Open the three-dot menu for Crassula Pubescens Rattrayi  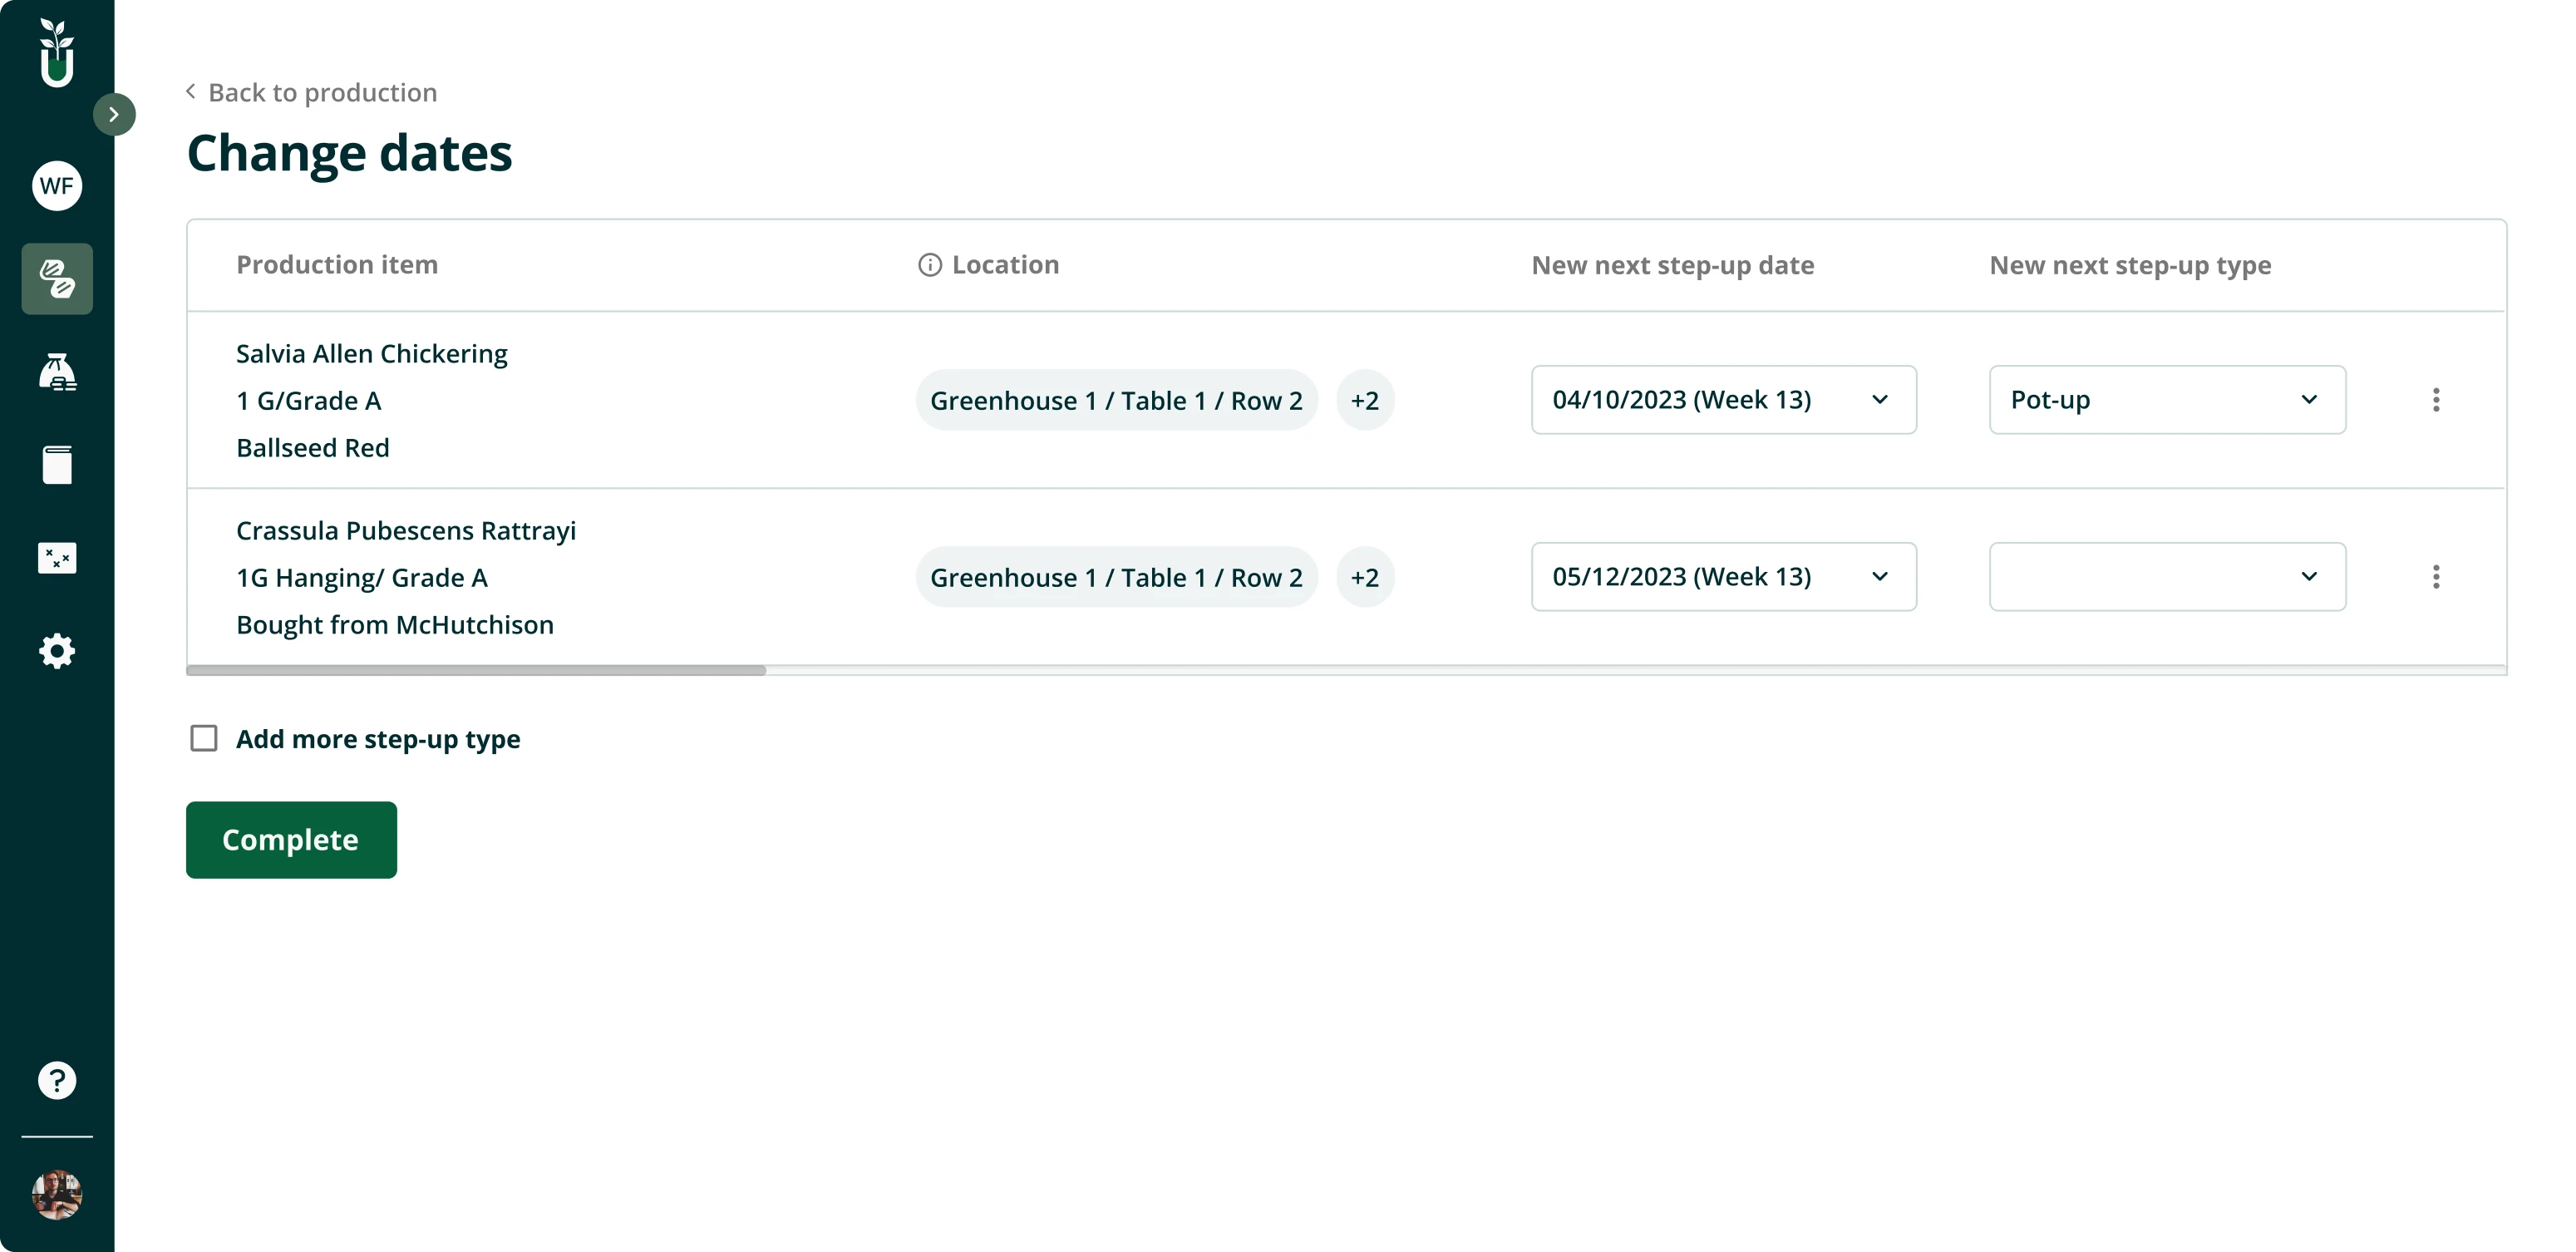pyautogui.click(x=2436, y=577)
